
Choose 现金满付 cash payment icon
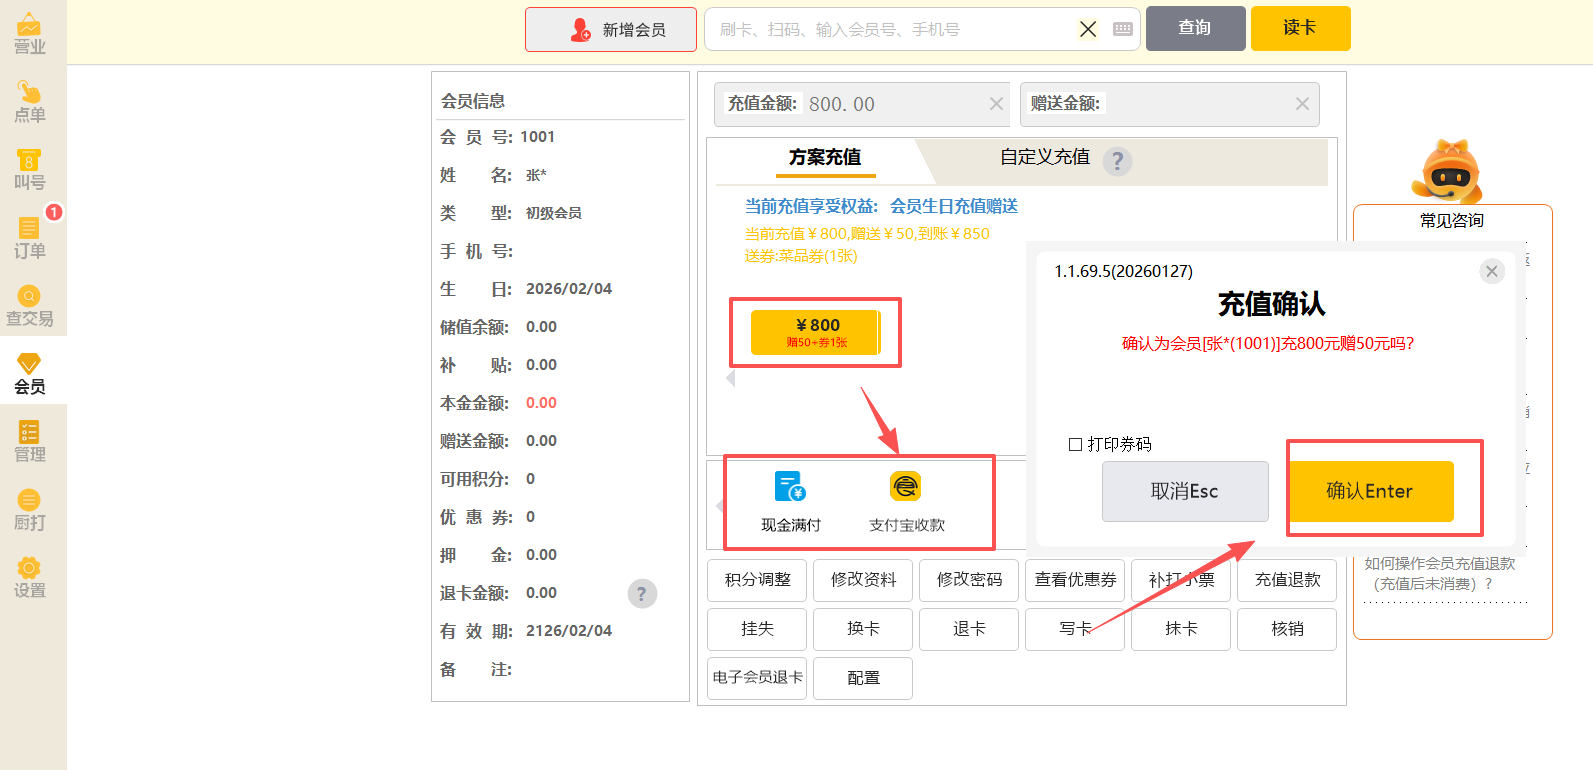[x=790, y=502]
